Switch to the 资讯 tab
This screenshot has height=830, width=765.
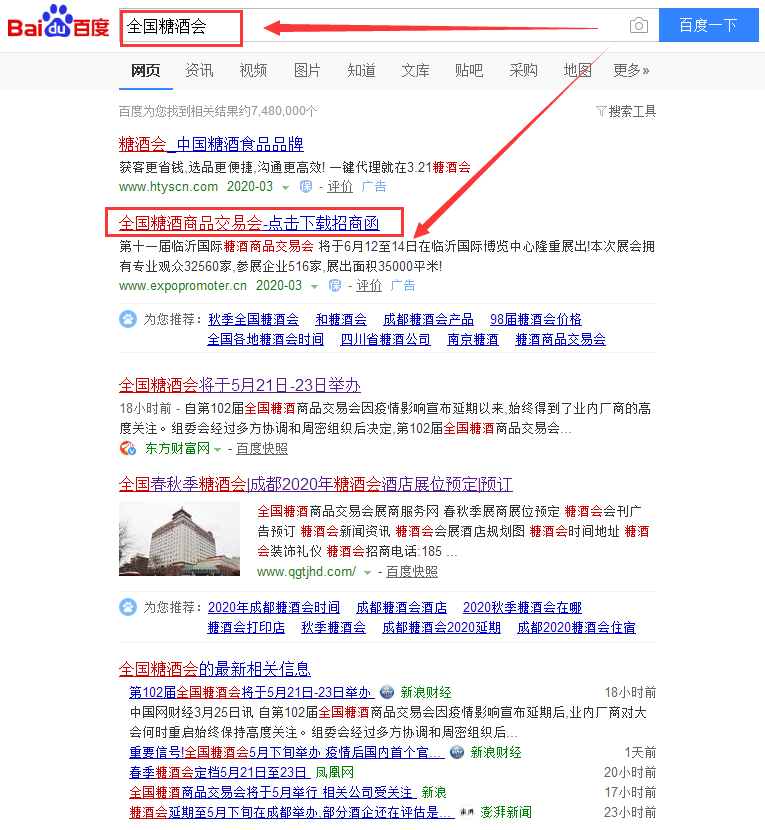199,70
